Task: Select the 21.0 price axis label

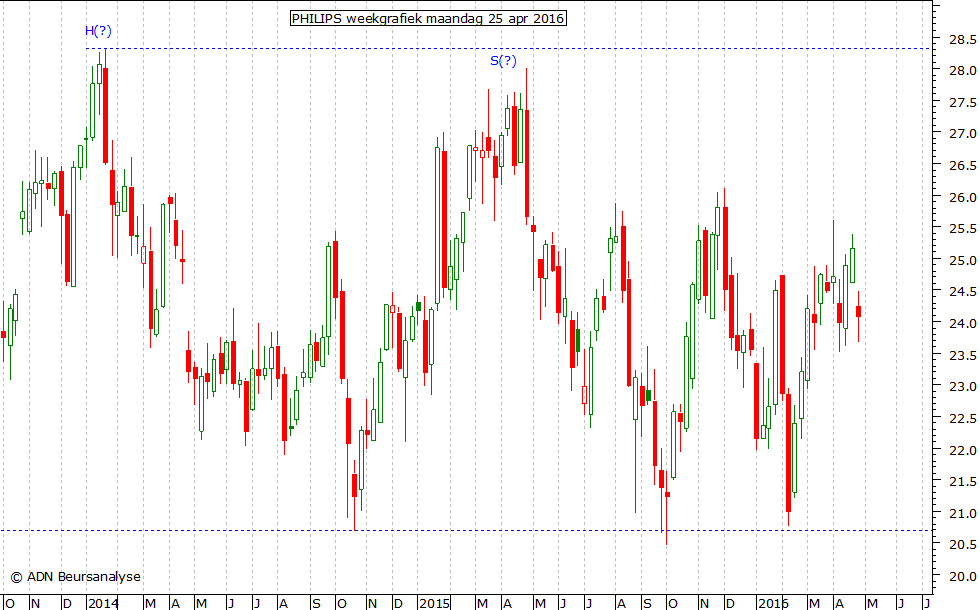Action: click(x=962, y=514)
